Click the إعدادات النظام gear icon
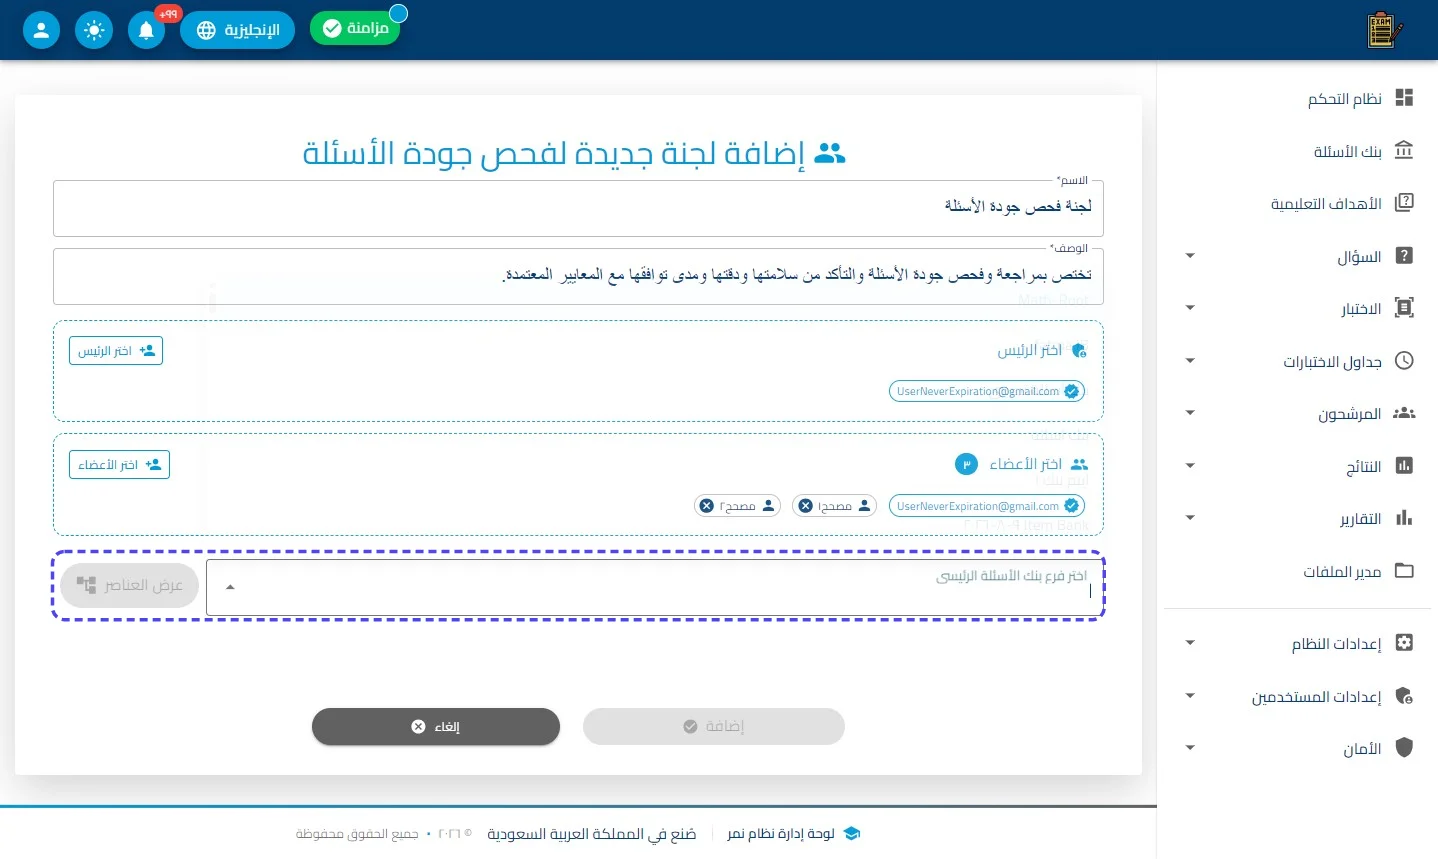This screenshot has height=859, width=1438. 1404,643
